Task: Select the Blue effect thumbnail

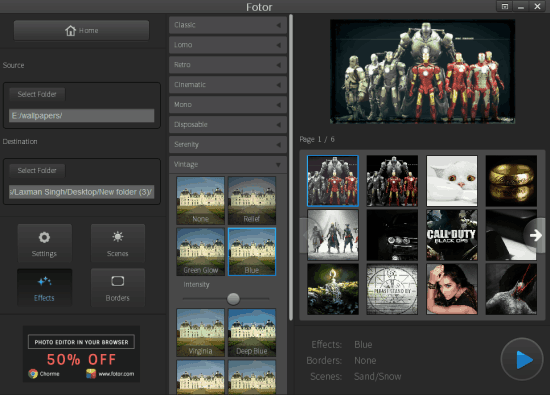Action: (252, 252)
